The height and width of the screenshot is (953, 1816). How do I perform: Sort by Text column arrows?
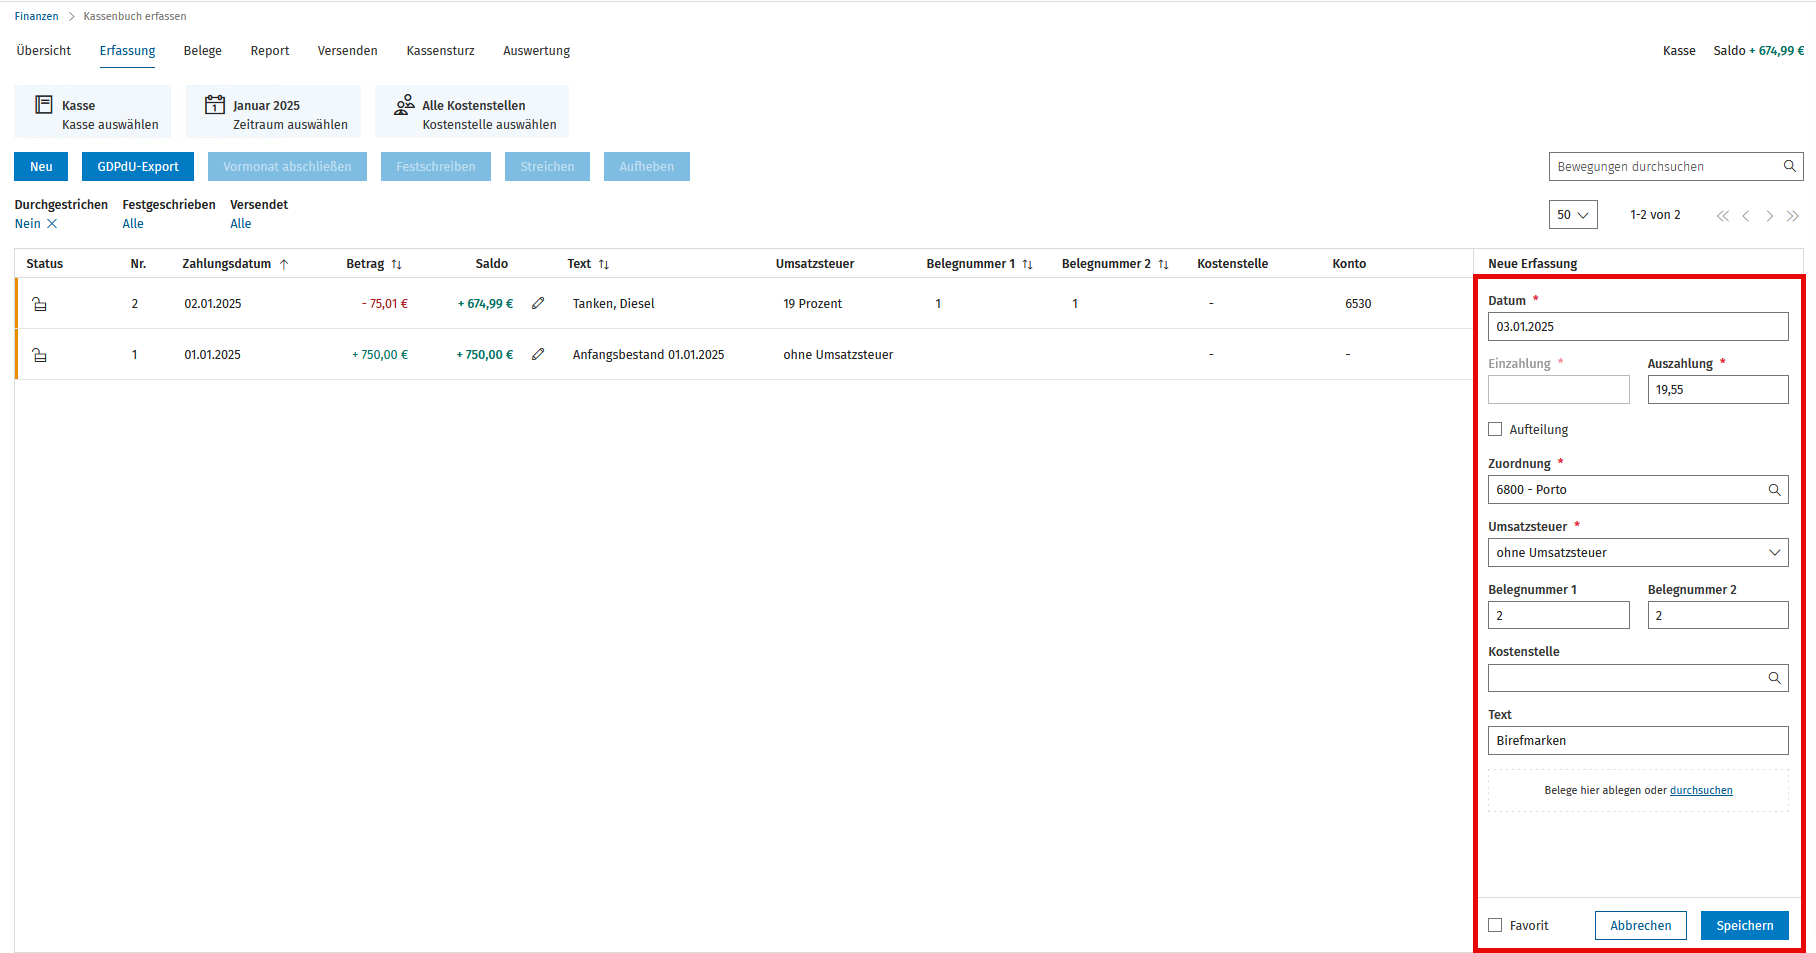(x=603, y=264)
